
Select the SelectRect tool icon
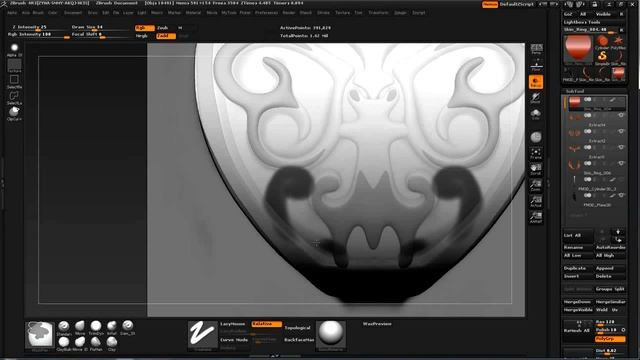(14, 80)
